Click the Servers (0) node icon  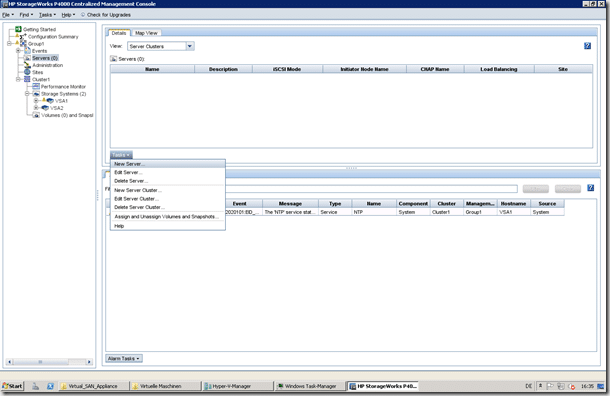point(27,58)
